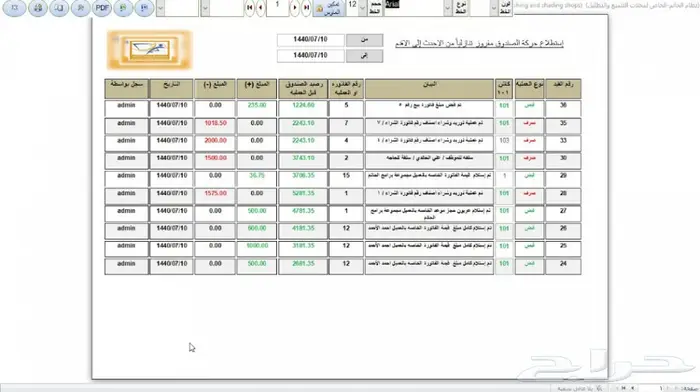Go to the first page with toolbar arrow
This screenshot has height=392, width=700.
[x=250, y=8]
